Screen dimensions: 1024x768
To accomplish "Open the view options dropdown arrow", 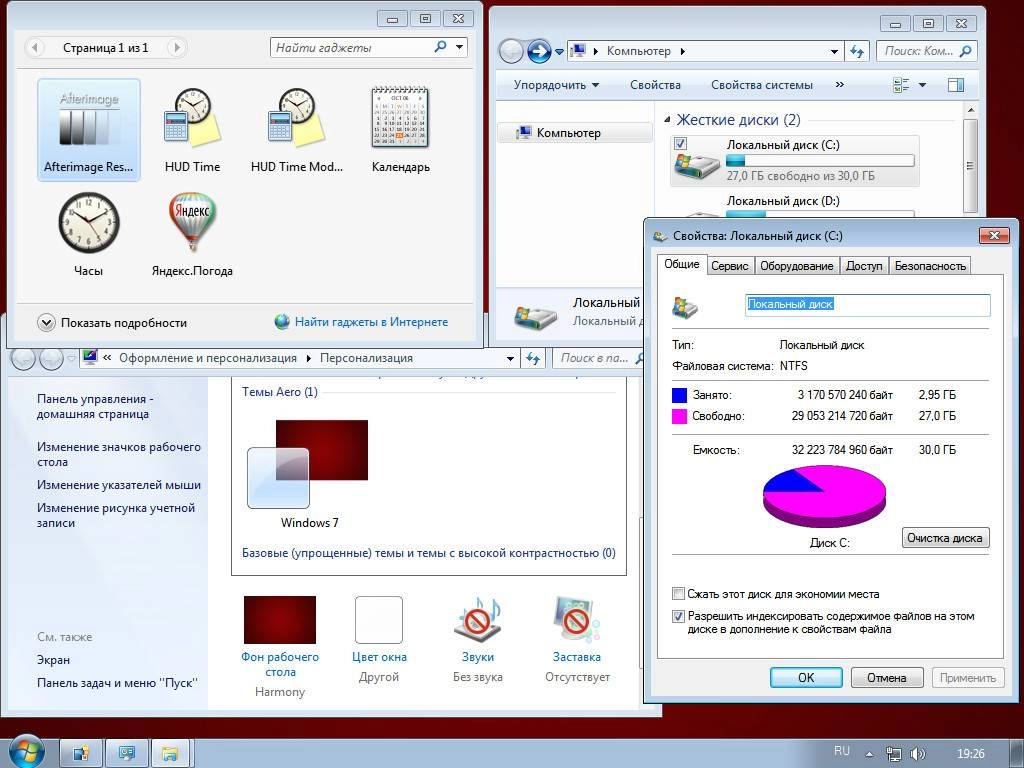I will (922, 85).
